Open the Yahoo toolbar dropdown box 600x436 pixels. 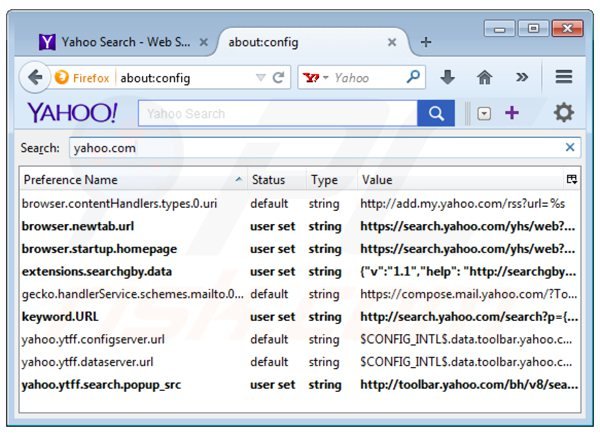pyautogui.click(x=484, y=114)
